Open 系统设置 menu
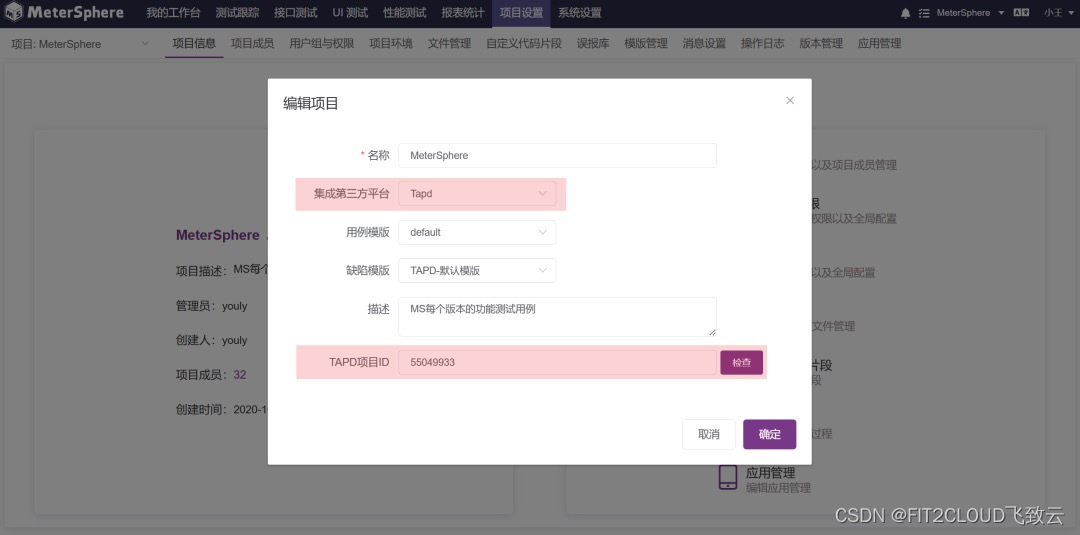This screenshot has height=535, width=1080. click(x=579, y=13)
